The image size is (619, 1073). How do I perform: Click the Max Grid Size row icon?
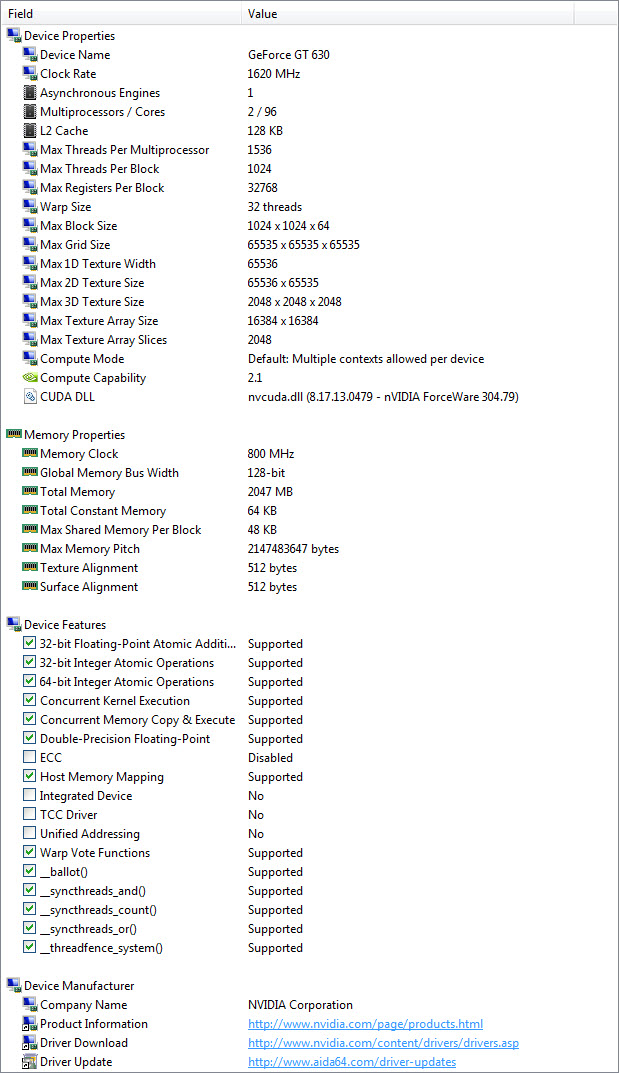tap(29, 244)
